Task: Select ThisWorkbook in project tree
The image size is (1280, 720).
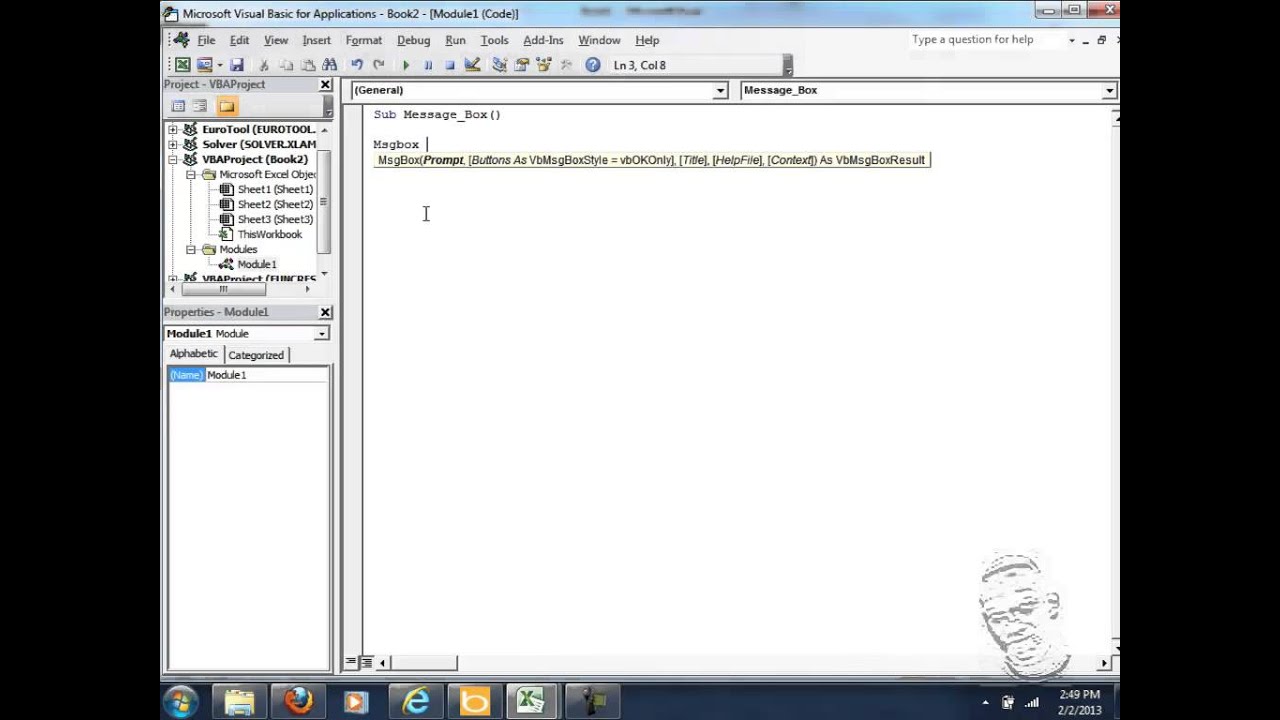Action: click(269, 234)
